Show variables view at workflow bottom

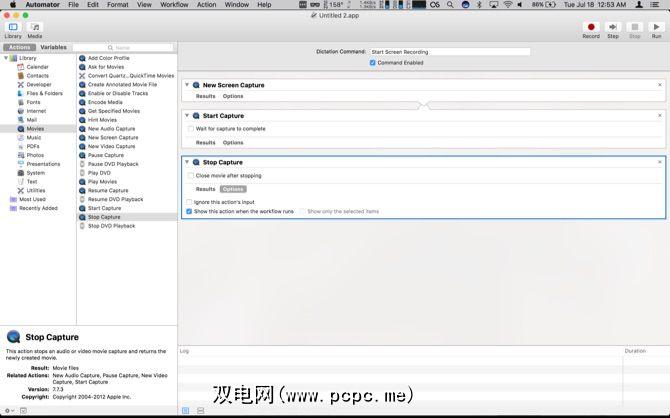200,411
